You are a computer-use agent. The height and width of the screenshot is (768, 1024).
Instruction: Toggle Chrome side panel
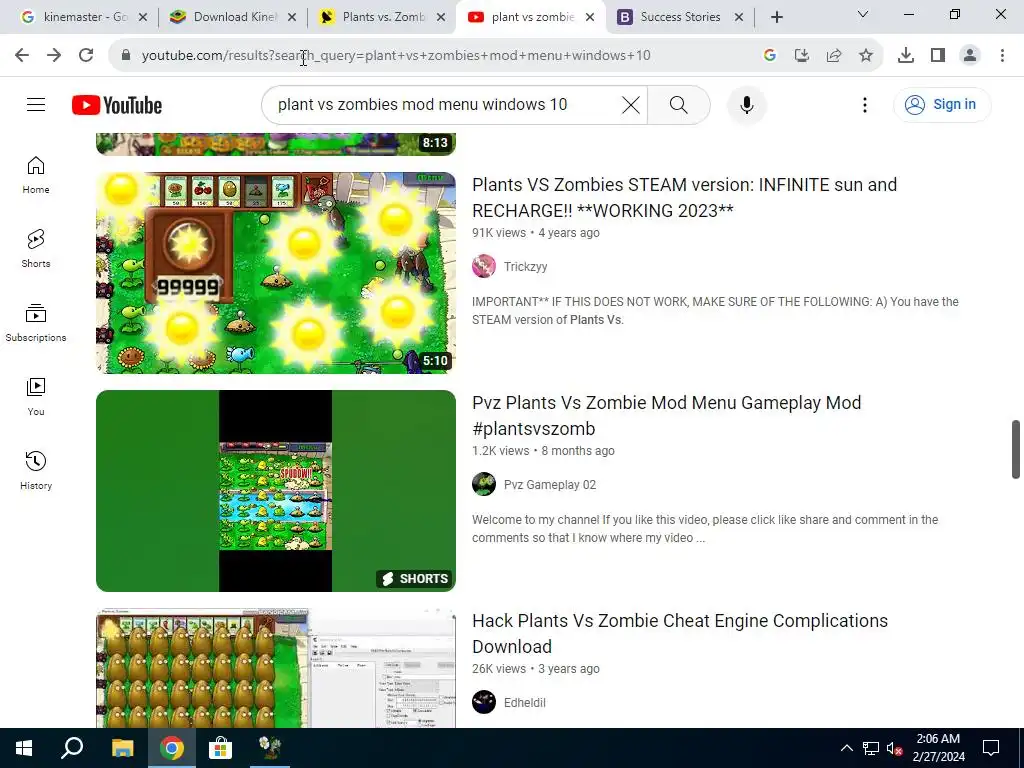[938, 56]
